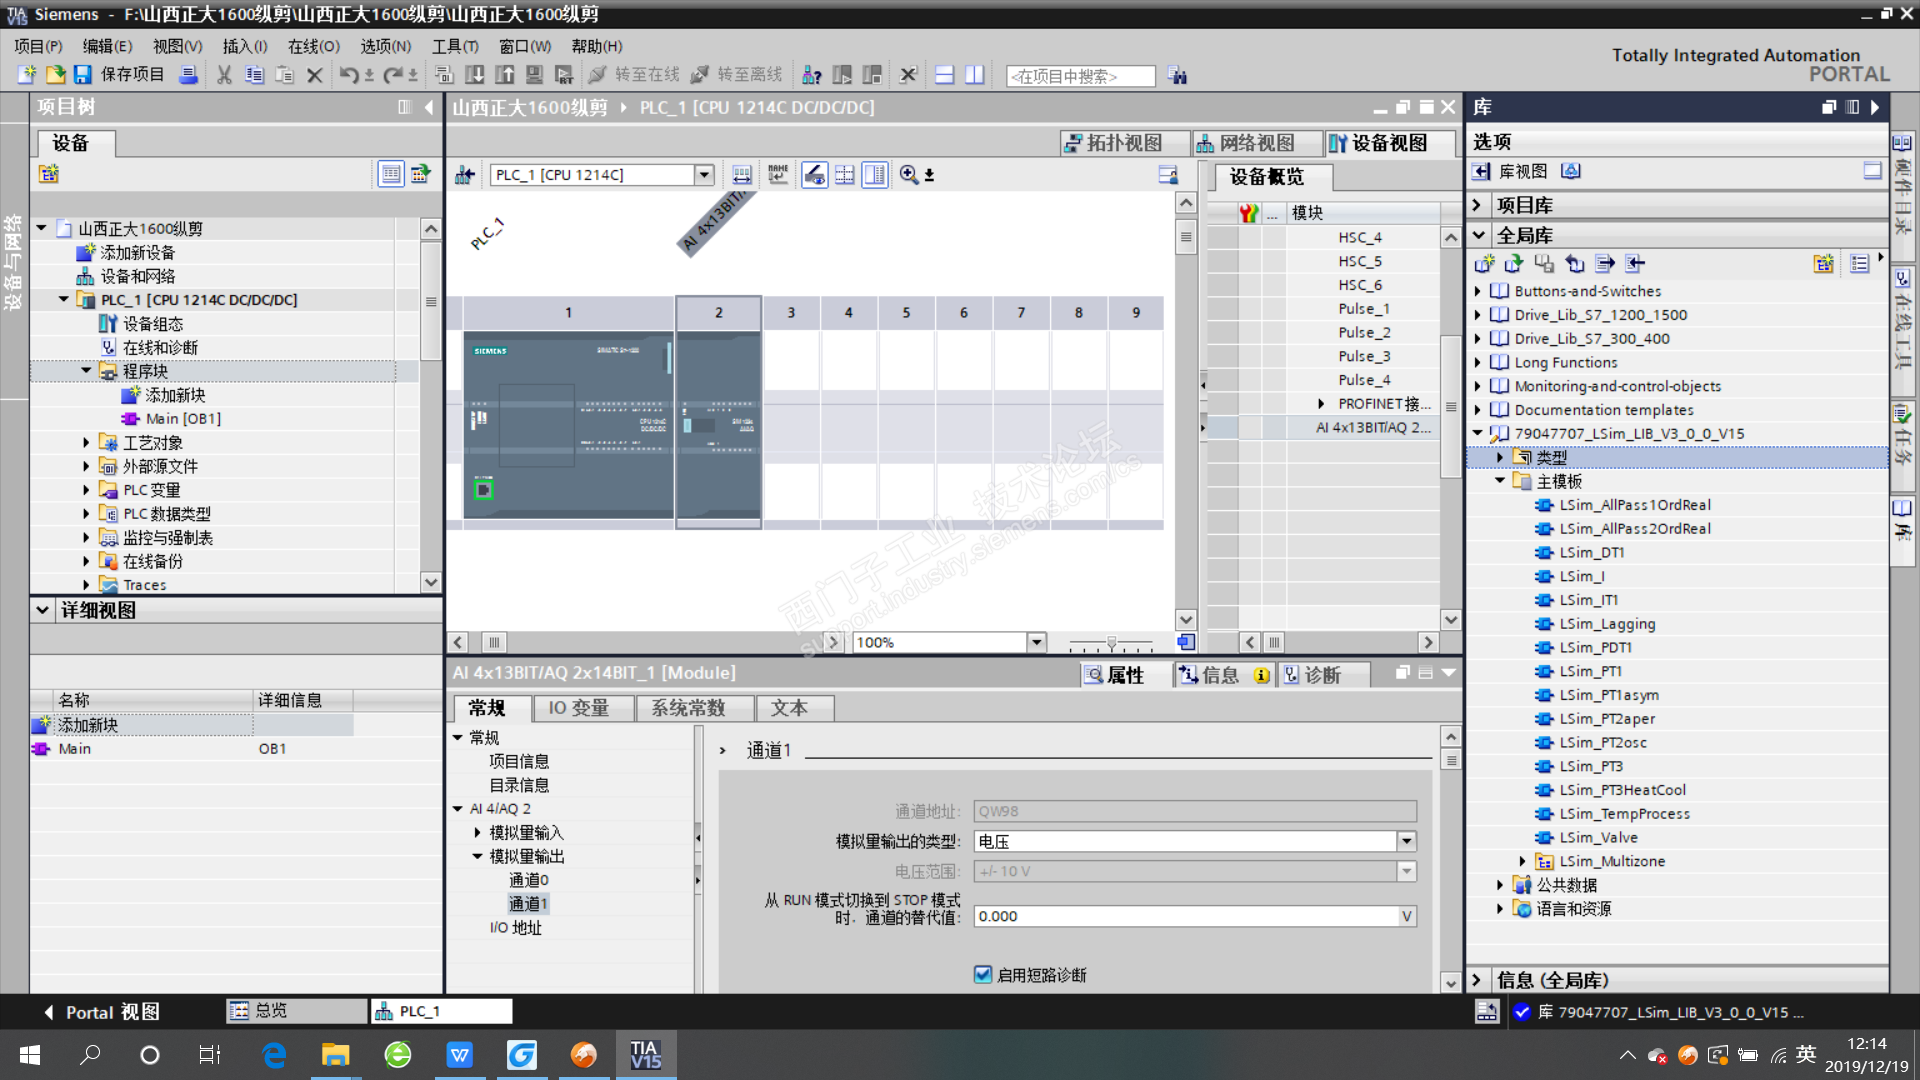1920x1080 pixels.
Task: Click the Print icon in toolbar
Action: pyautogui.click(x=187, y=75)
